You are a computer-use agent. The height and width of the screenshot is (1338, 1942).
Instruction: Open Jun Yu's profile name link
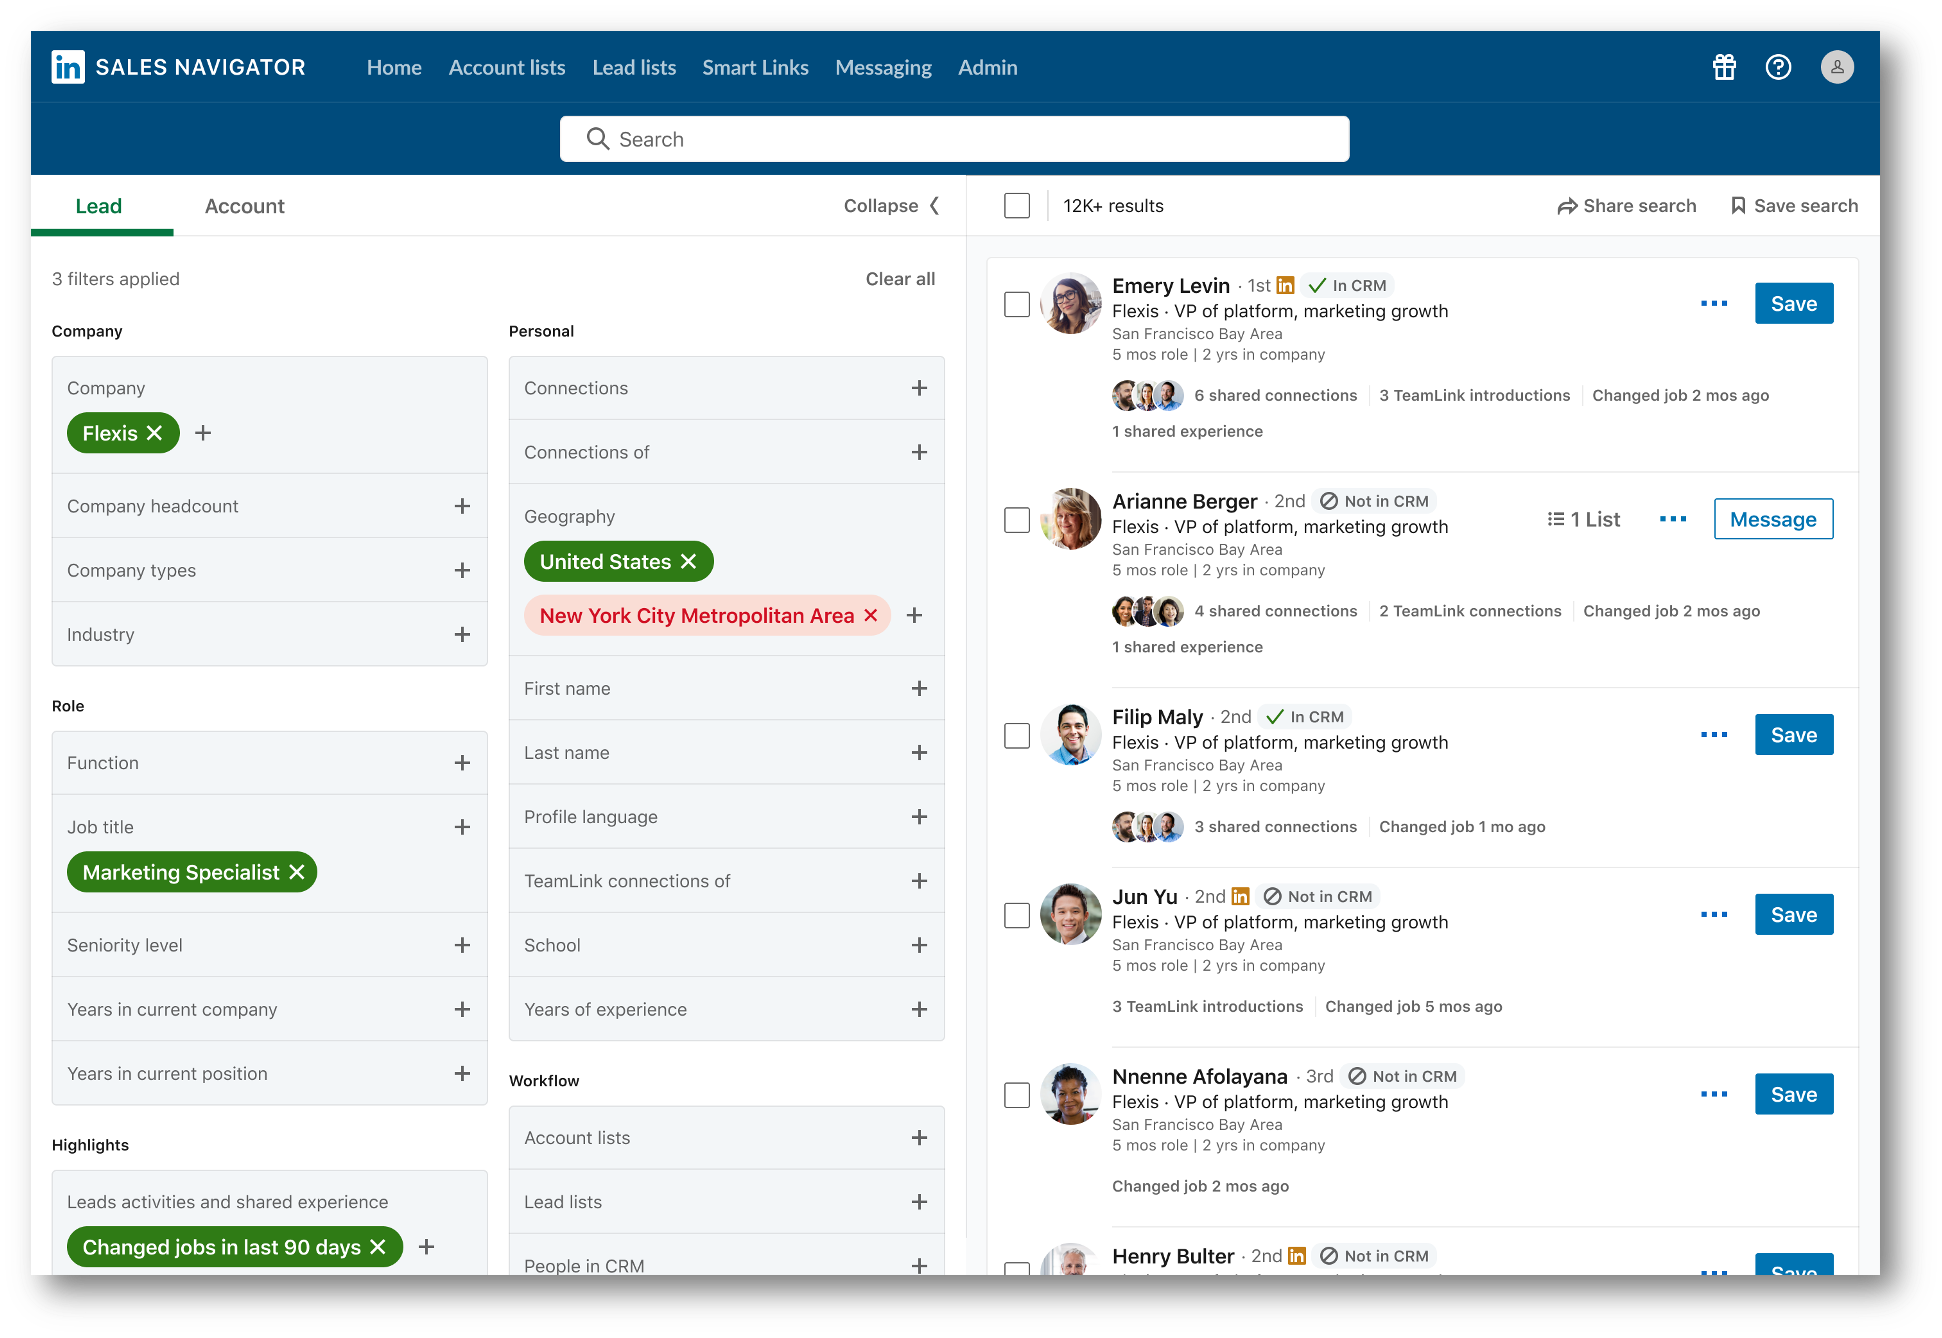[1144, 896]
